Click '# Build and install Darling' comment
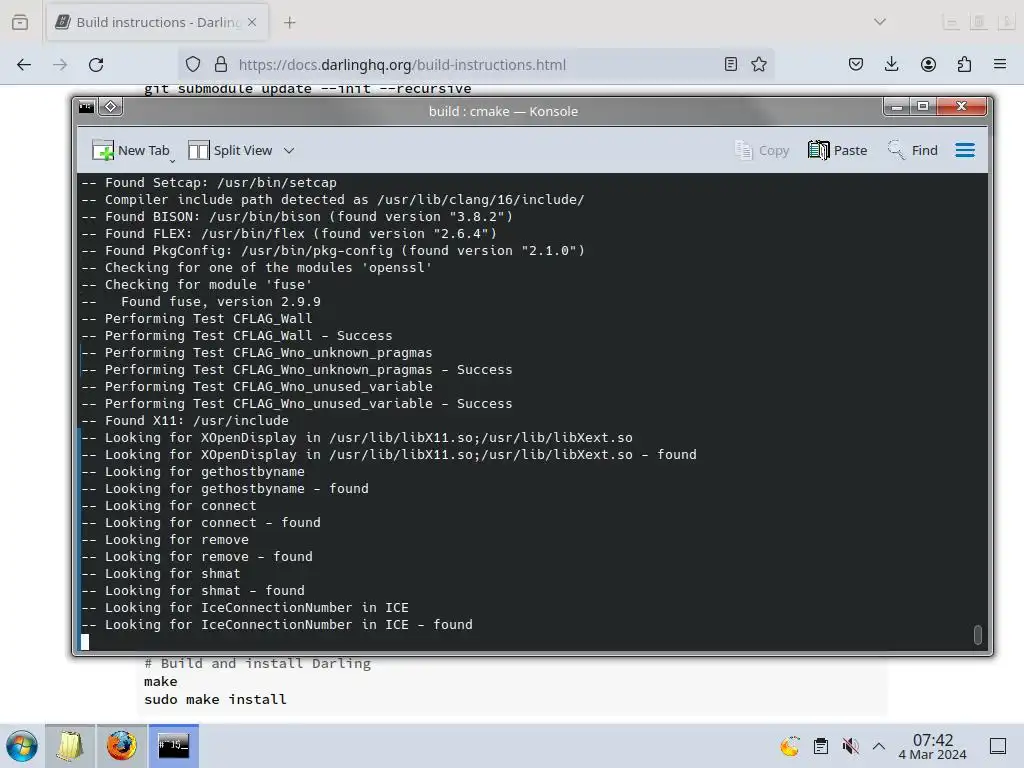 click(257, 664)
